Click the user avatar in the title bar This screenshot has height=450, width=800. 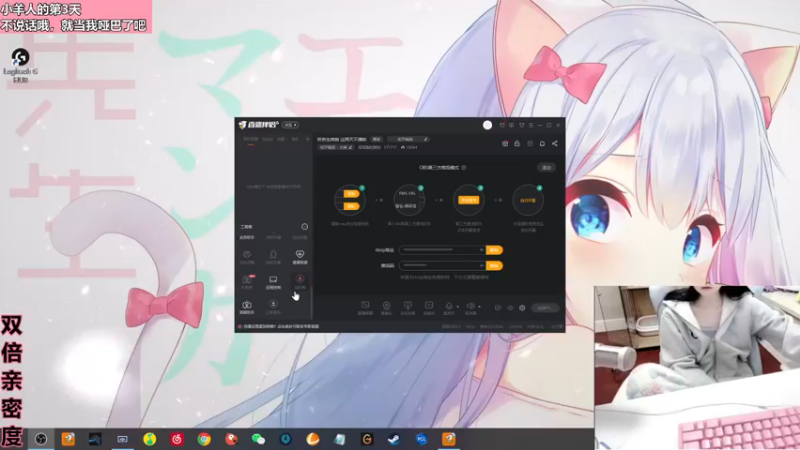point(487,125)
